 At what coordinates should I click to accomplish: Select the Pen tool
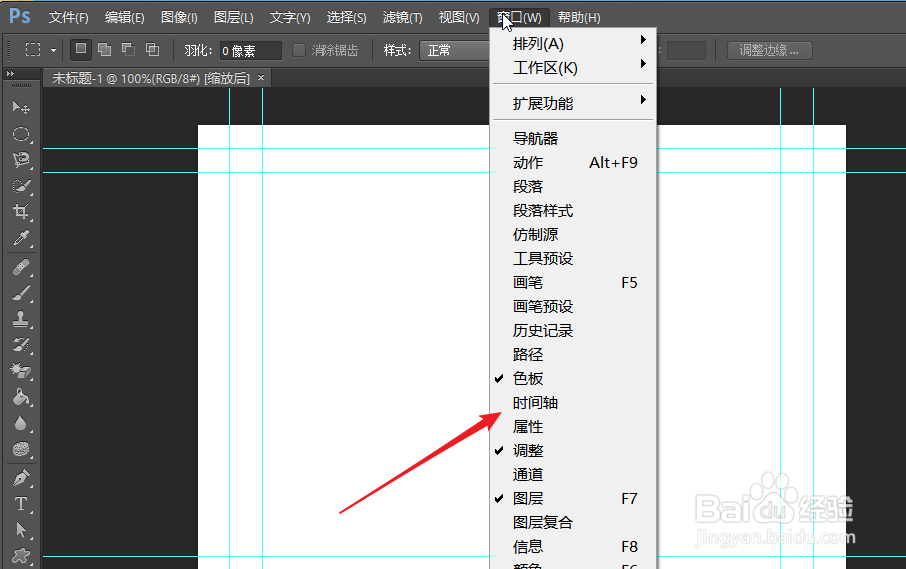tap(21, 478)
